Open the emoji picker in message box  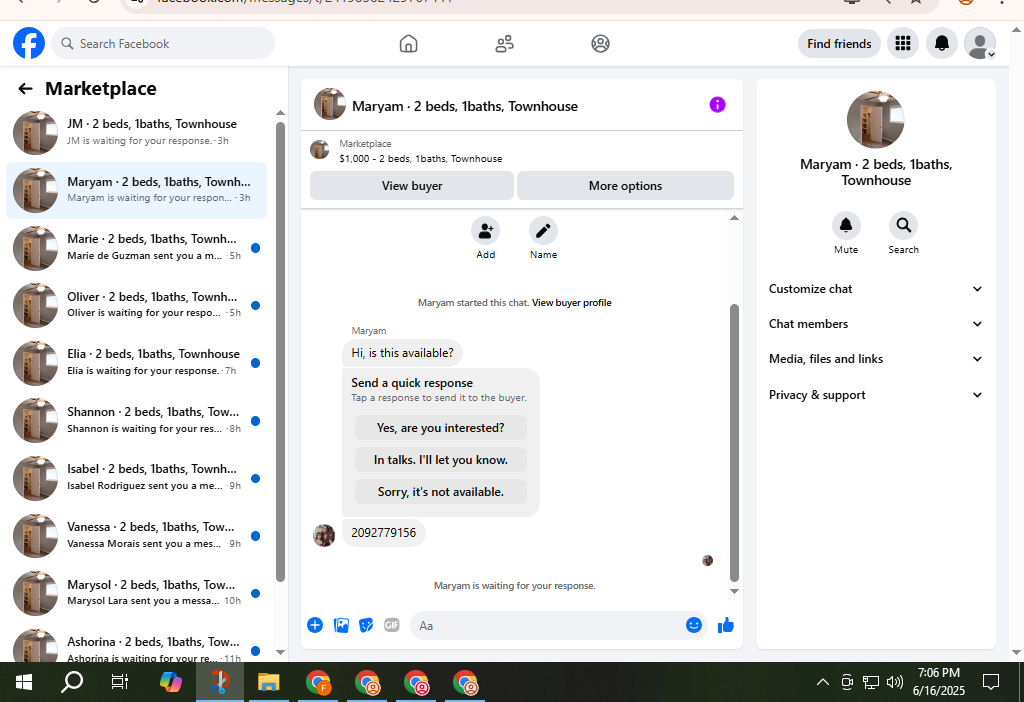[x=694, y=625]
